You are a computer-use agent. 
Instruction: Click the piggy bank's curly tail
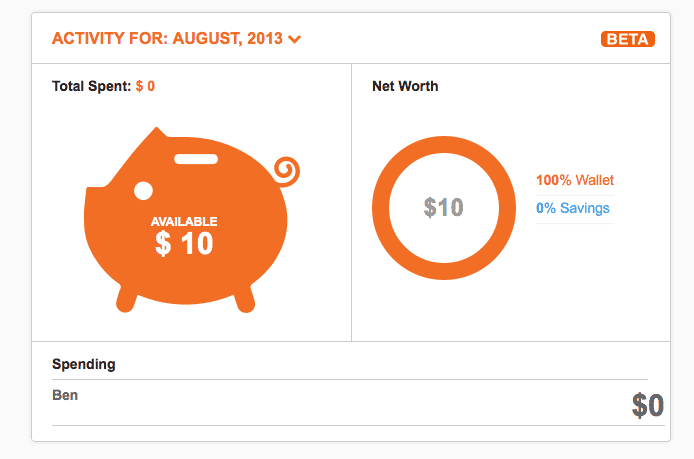pos(286,171)
